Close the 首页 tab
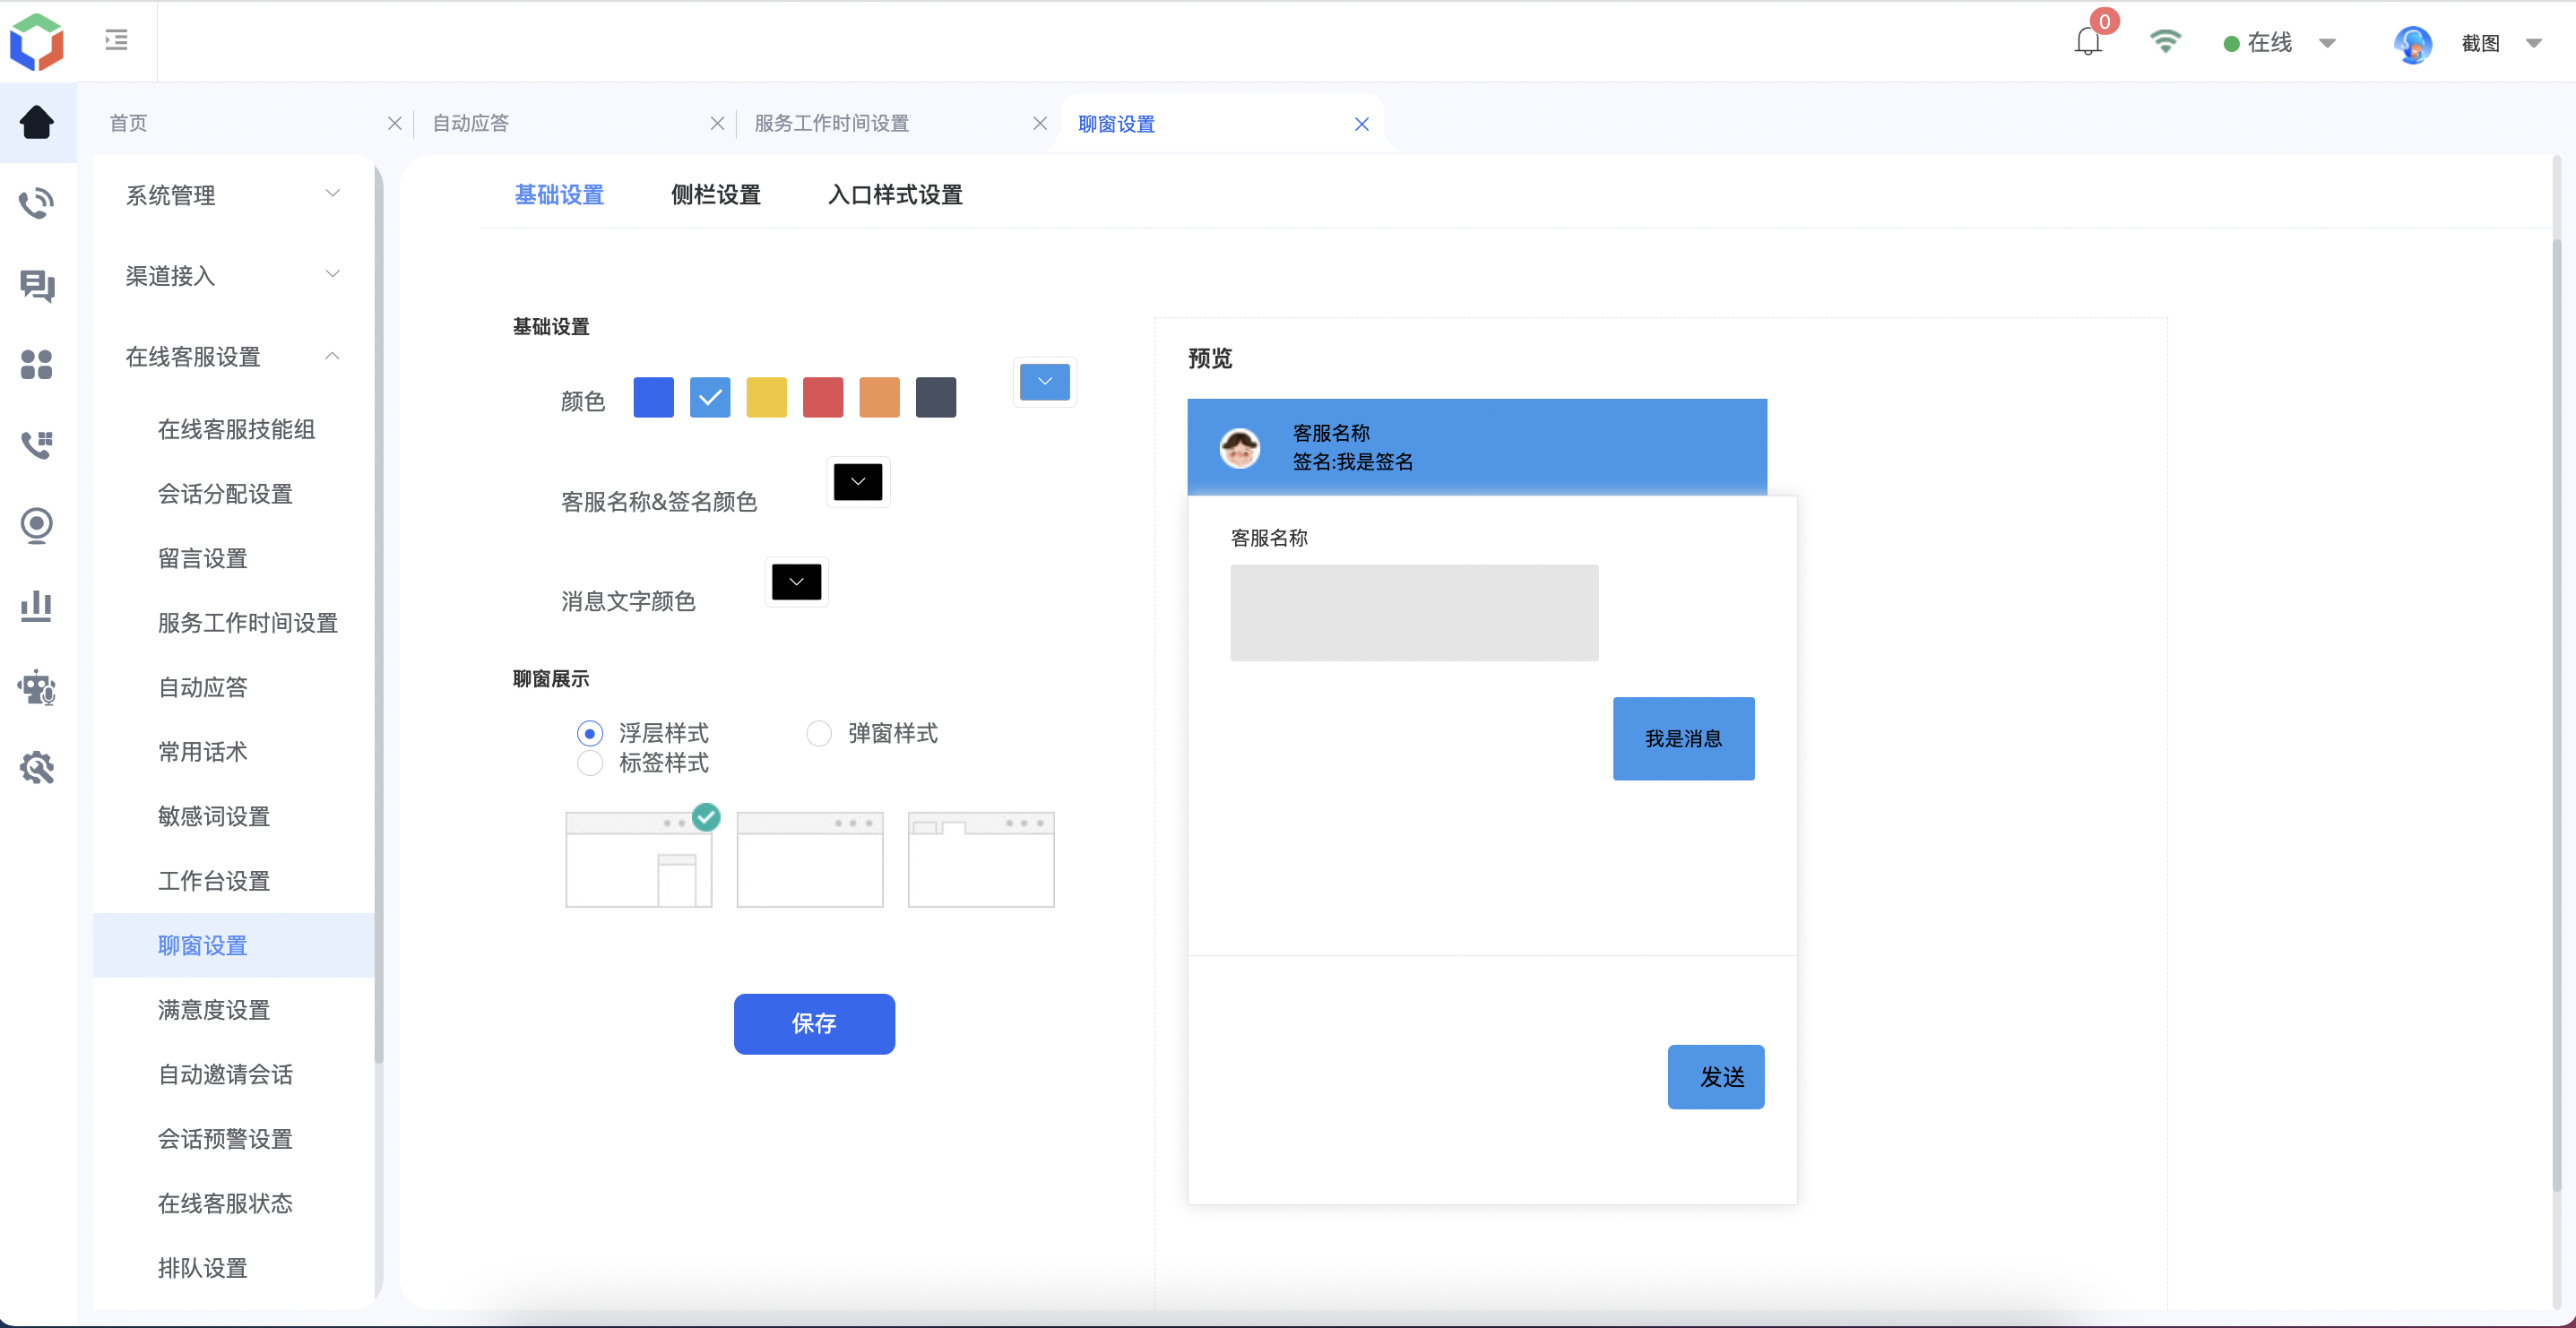Viewport: 2576px width, 1328px height. 395,123
